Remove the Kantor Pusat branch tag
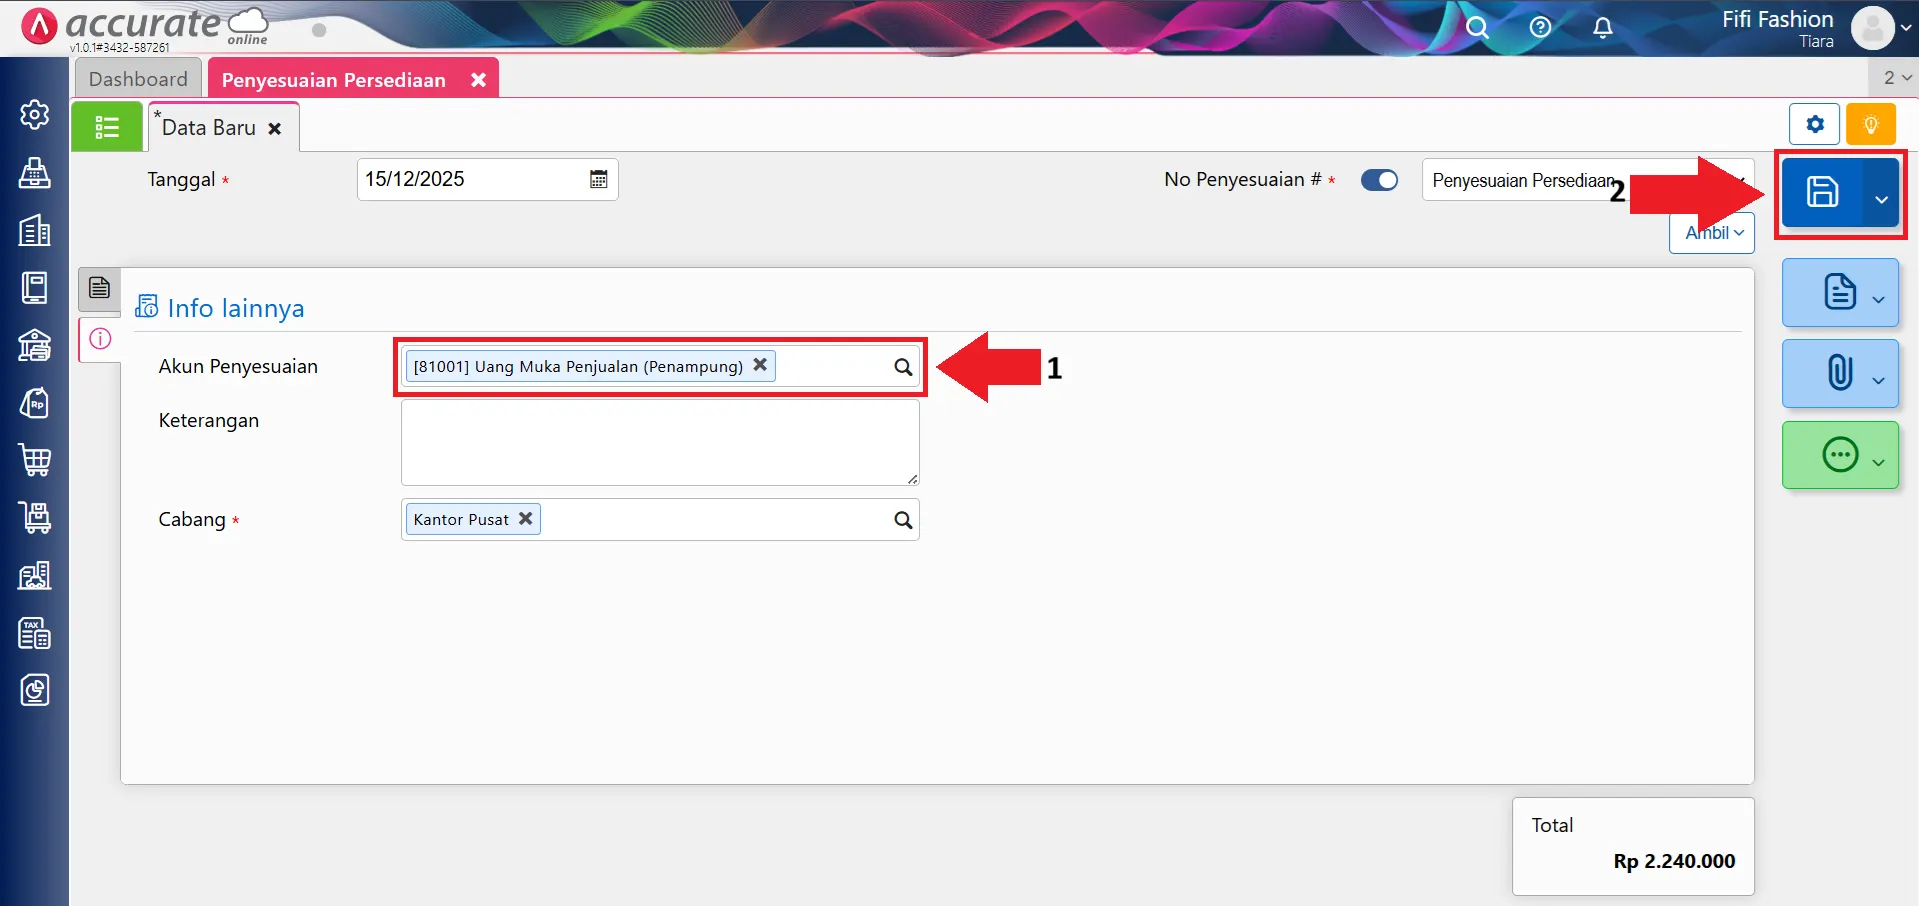Viewport: 1919px width, 906px height. pos(525,518)
